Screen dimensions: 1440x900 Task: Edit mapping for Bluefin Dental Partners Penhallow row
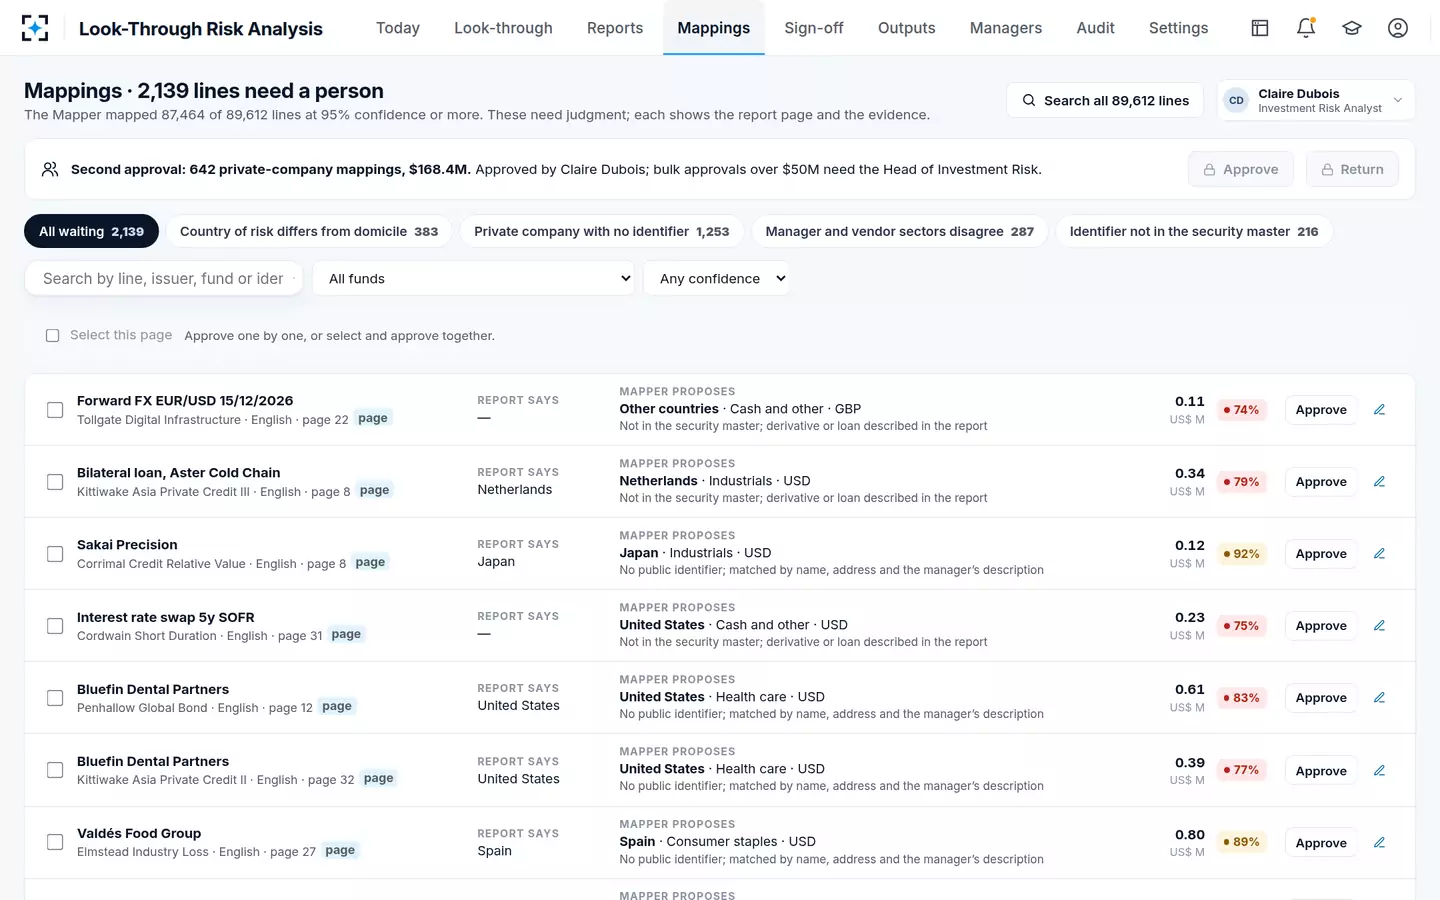1379,698
